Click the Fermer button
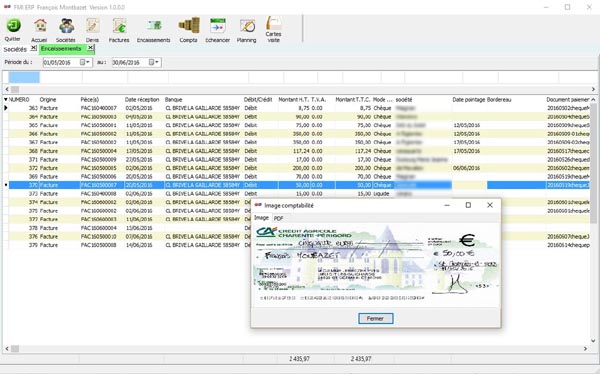This screenshot has width=600, height=374. coord(375,318)
